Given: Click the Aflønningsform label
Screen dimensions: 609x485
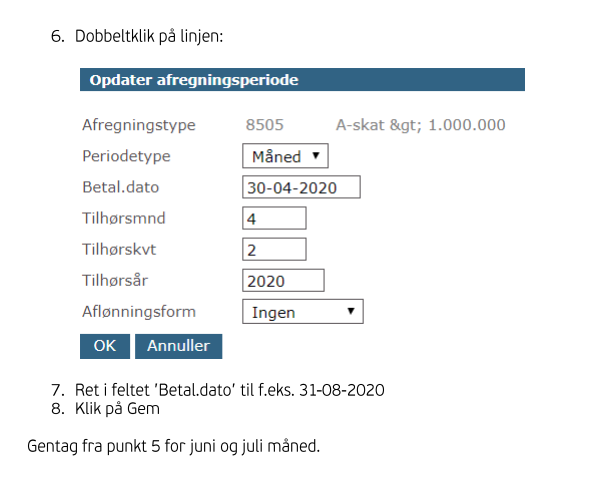Looking at the screenshot, I should 139,312.
